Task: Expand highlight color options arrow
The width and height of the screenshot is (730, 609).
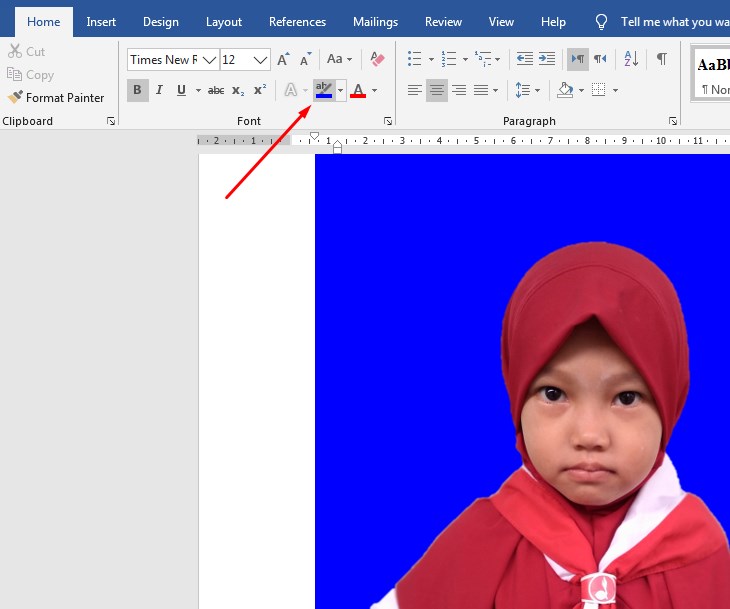Action: click(x=341, y=90)
